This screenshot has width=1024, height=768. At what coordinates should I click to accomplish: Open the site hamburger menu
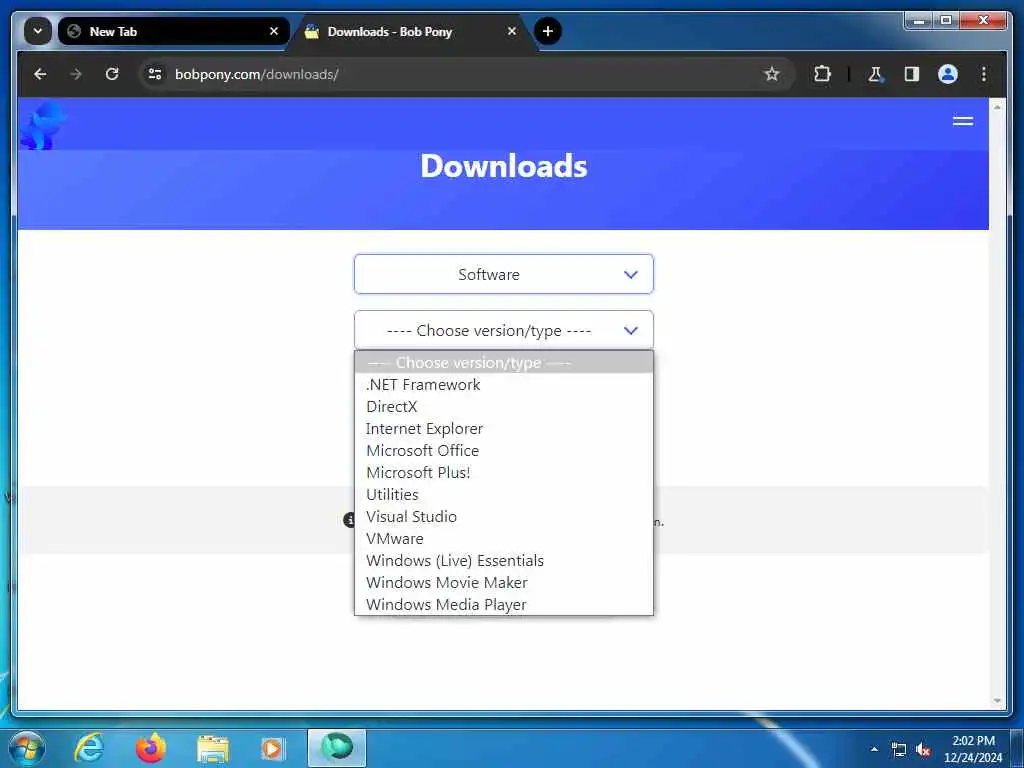pos(963,121)
